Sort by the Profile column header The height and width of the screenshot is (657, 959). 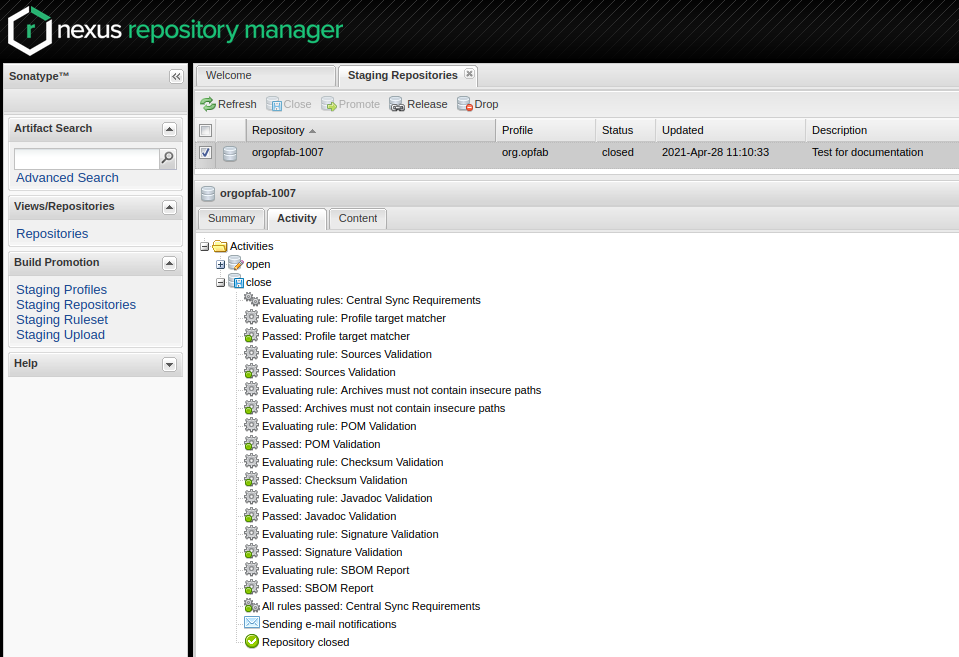click(546, 130)
